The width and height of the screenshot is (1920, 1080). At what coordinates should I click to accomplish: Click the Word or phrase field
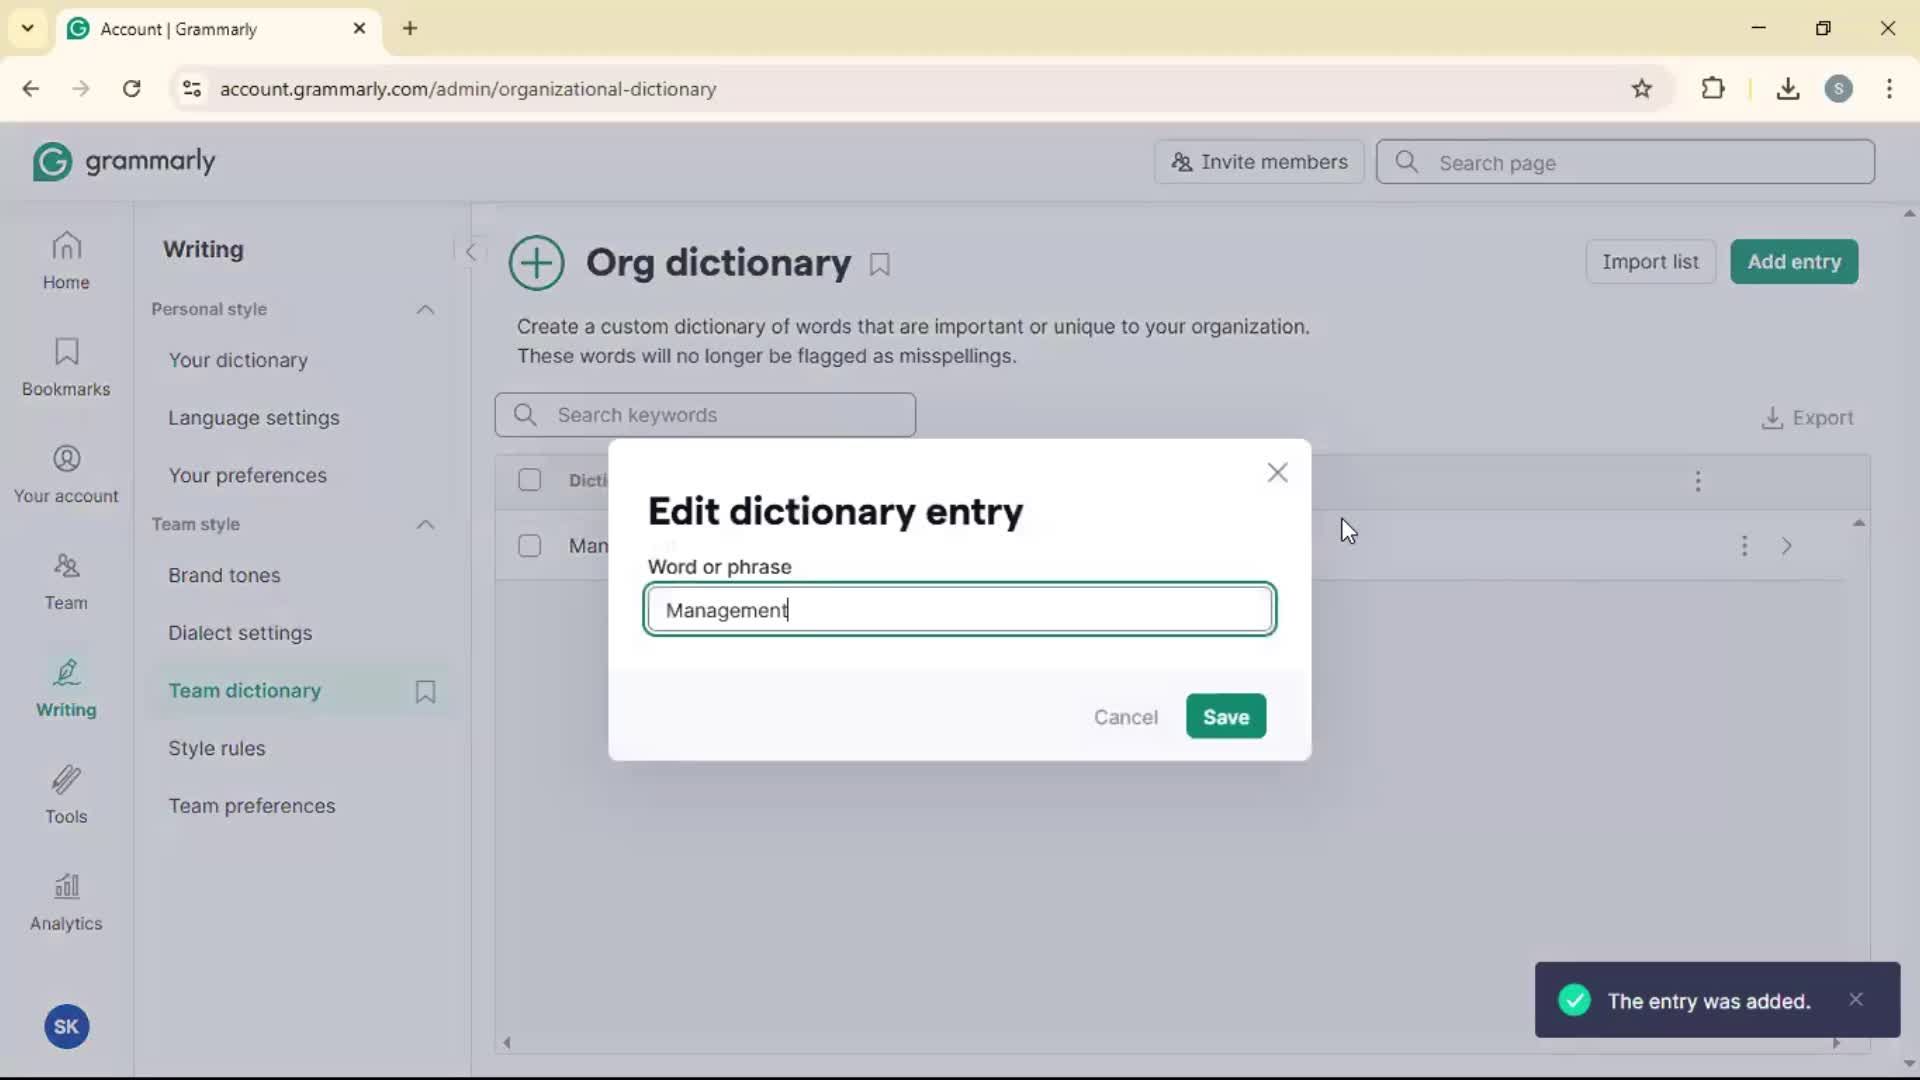959,609
